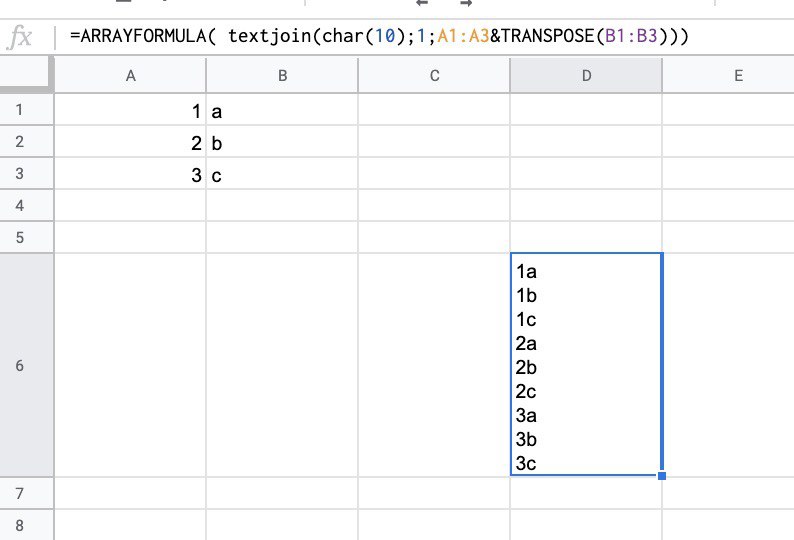
Task: Click cell B2 containing b
Action: 282,141
